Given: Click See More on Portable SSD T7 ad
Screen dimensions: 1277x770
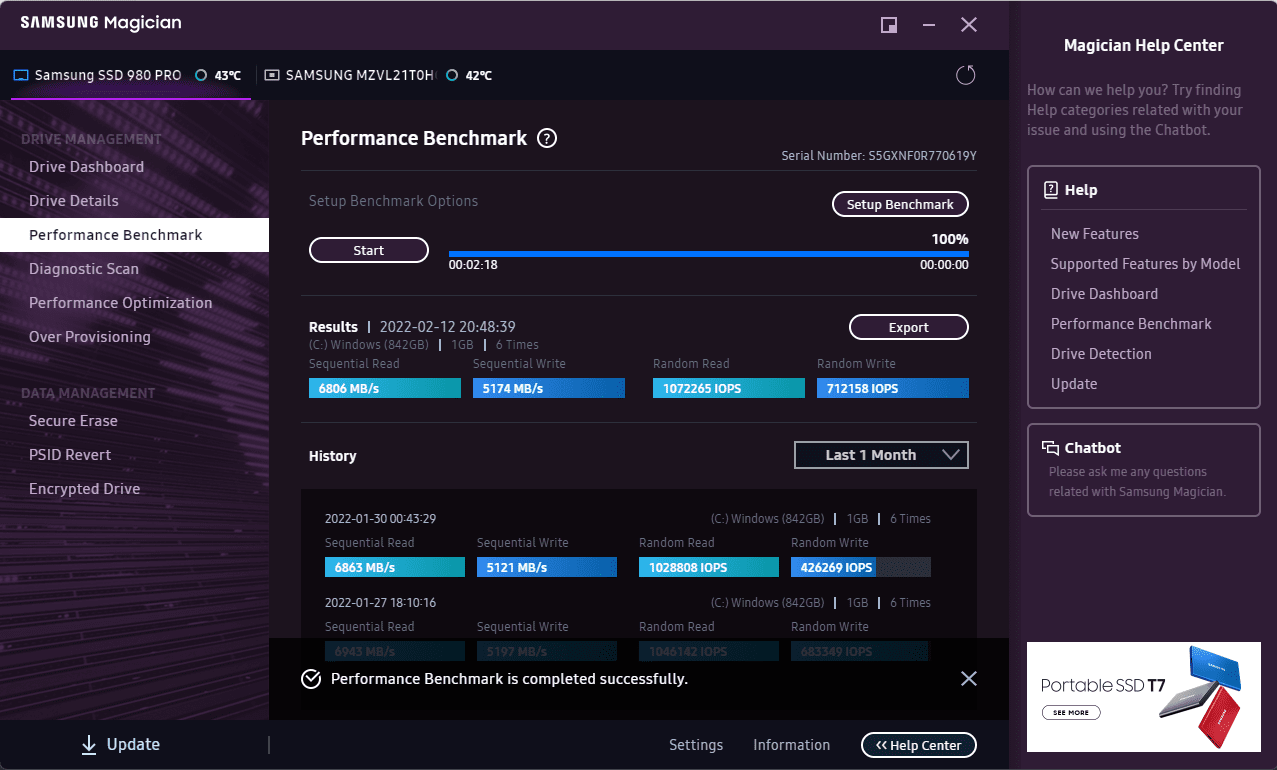Looking at the screenshot, I should click(x=1070, y=713).
